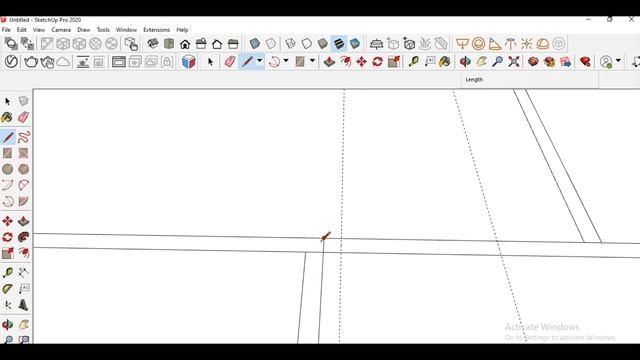Viewport: 640px width, 360px height.
Task: Select Zoom magnifier tool in top toolbar
Action: (497, 62)
